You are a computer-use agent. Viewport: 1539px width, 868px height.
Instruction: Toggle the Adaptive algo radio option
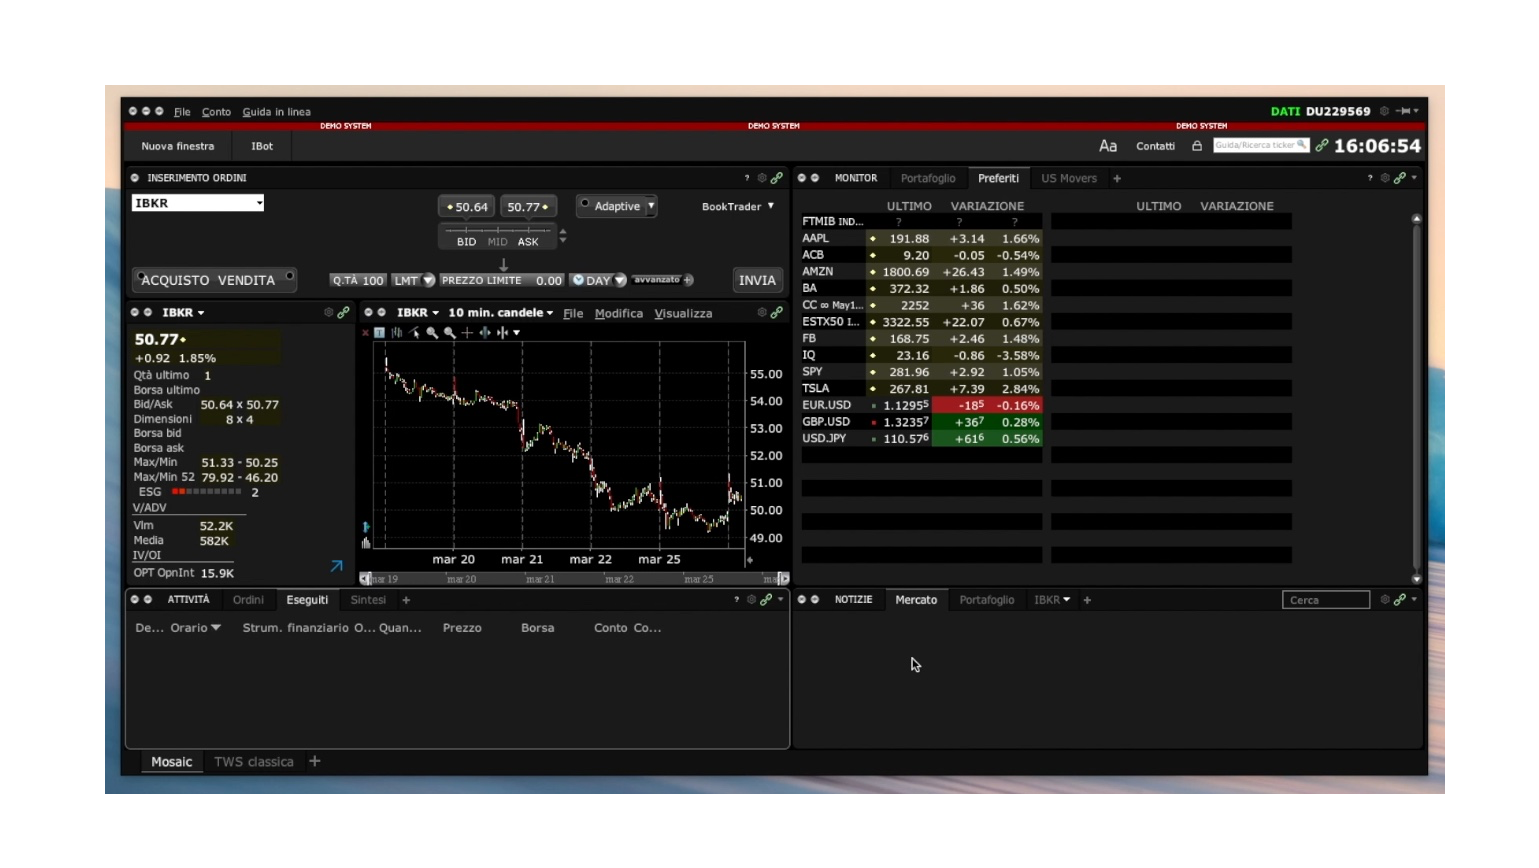point(585,204)
